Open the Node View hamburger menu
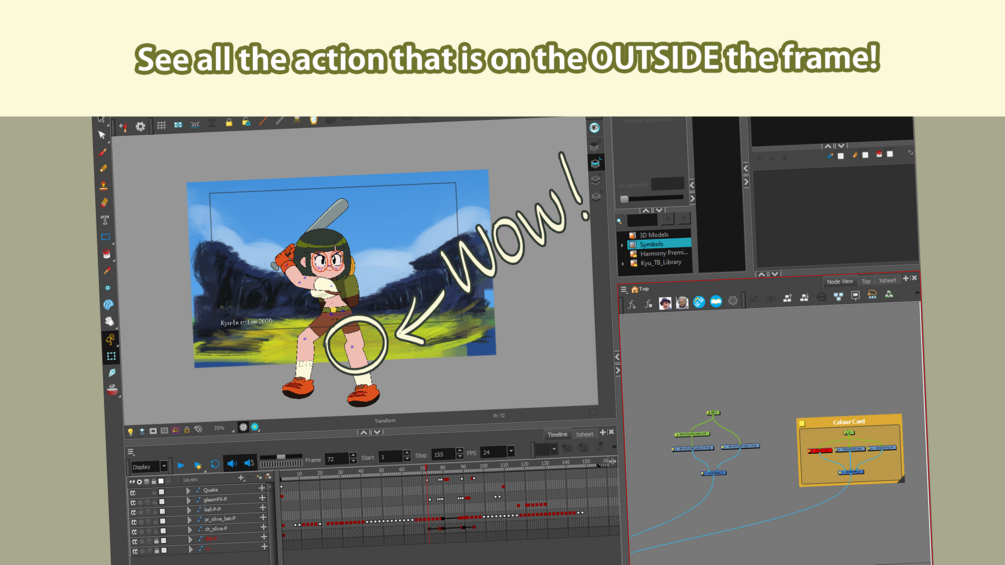The image size is (1005, 565). (x=624, y=290)
